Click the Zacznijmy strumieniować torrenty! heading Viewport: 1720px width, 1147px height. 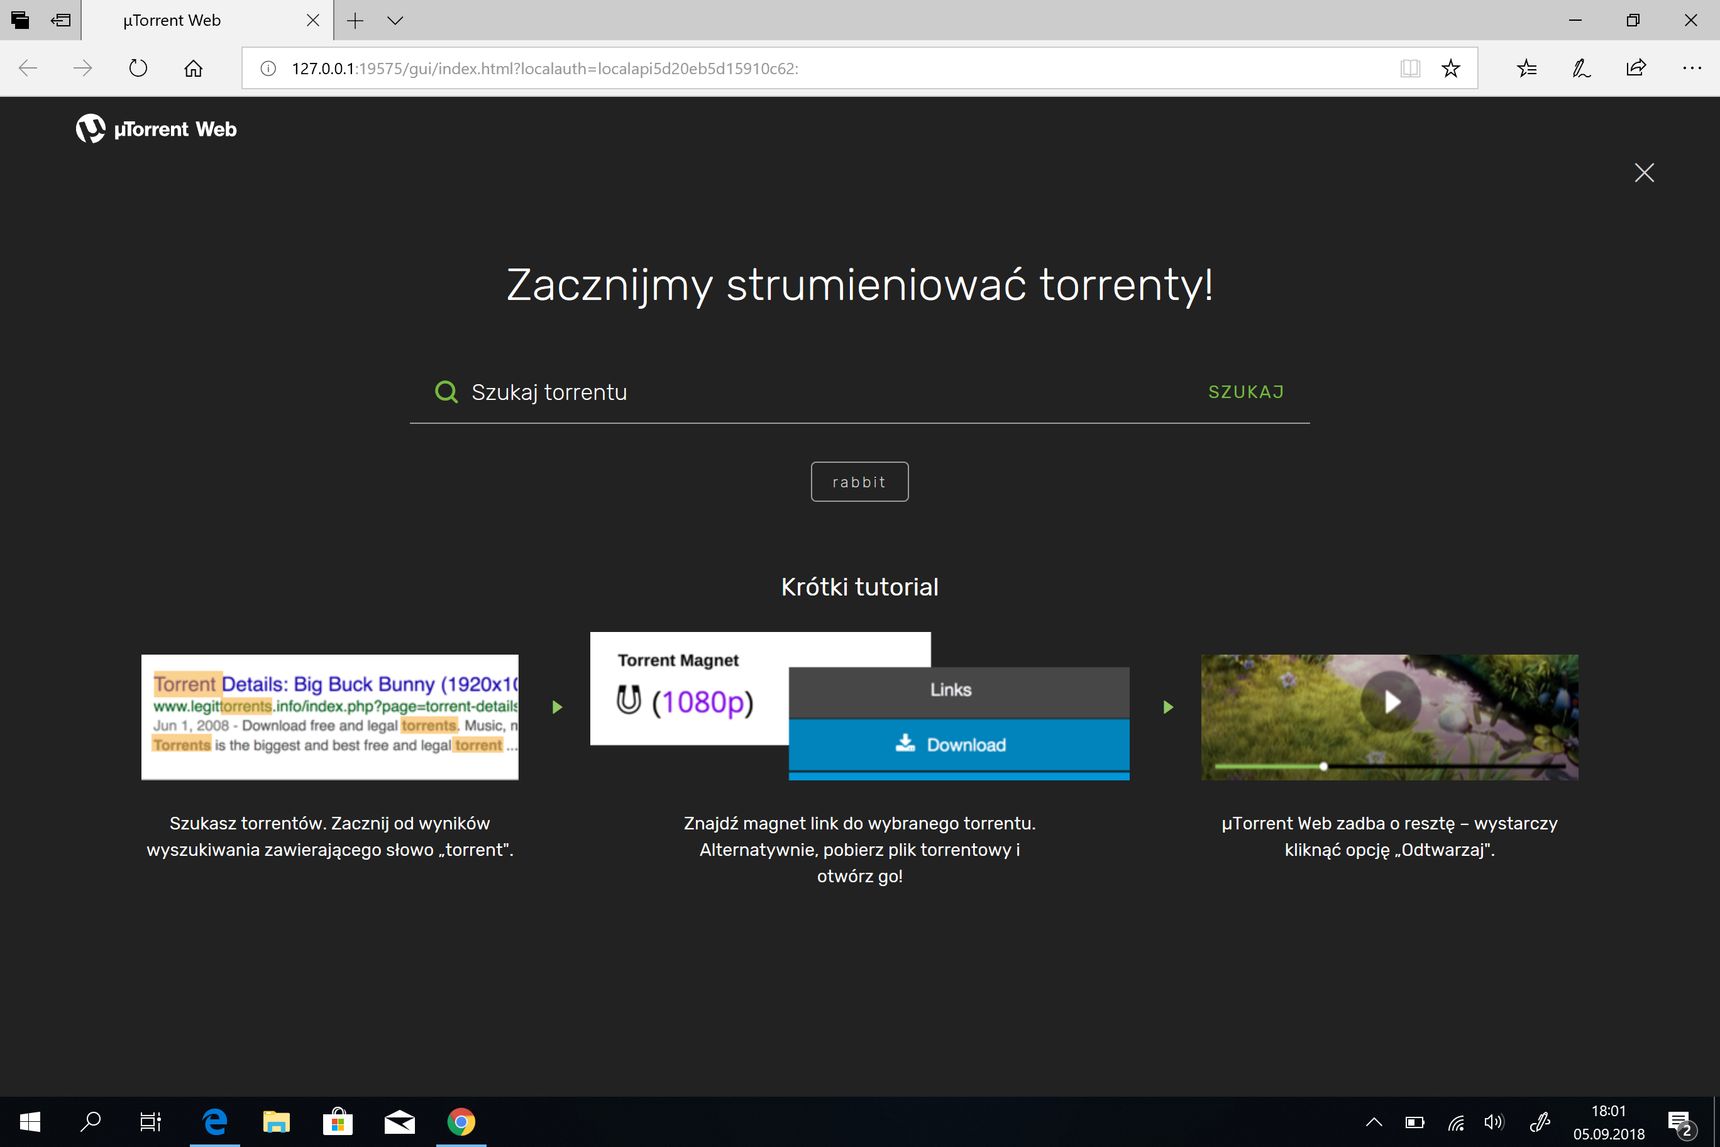[x=860, y=285]
